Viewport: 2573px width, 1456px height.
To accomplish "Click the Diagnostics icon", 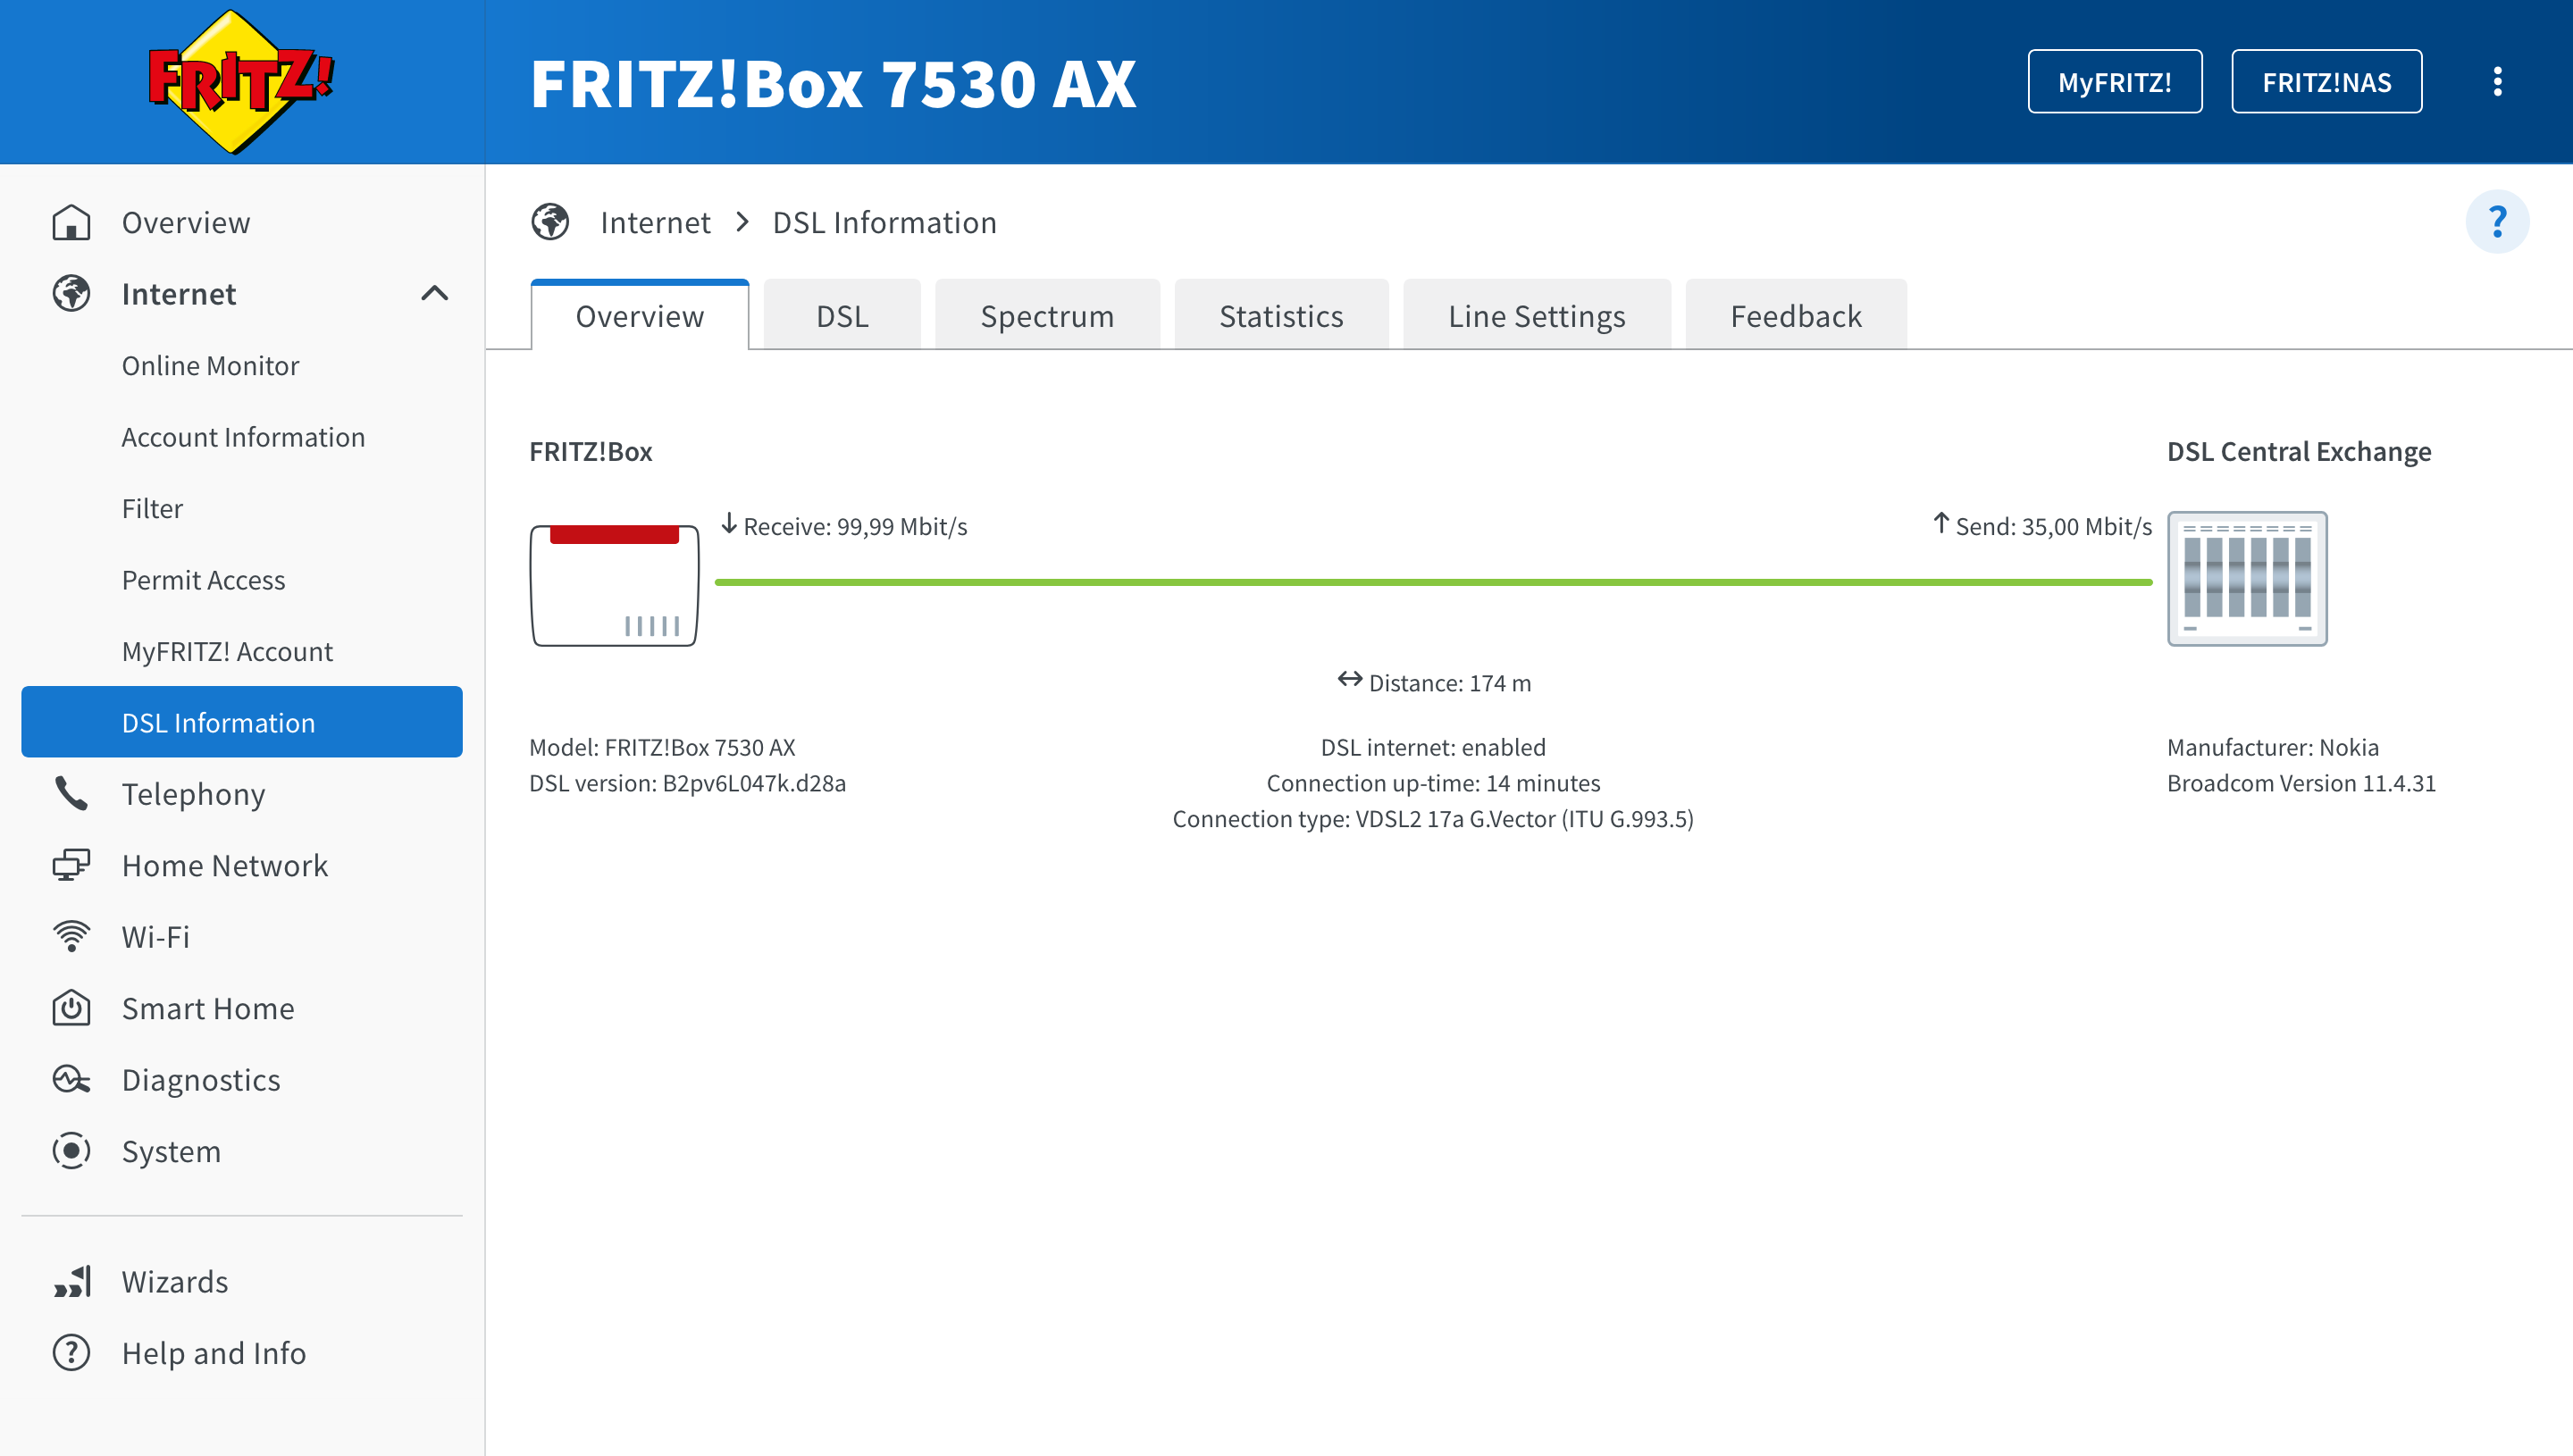I will (71, 1080).
